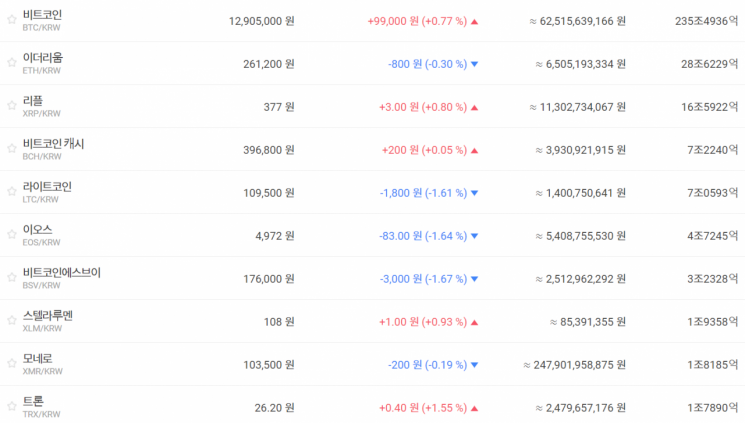Screen dimensions: 745x423
Task: Click the red up arrow in XRP row
Action: [x=474, y=108]
